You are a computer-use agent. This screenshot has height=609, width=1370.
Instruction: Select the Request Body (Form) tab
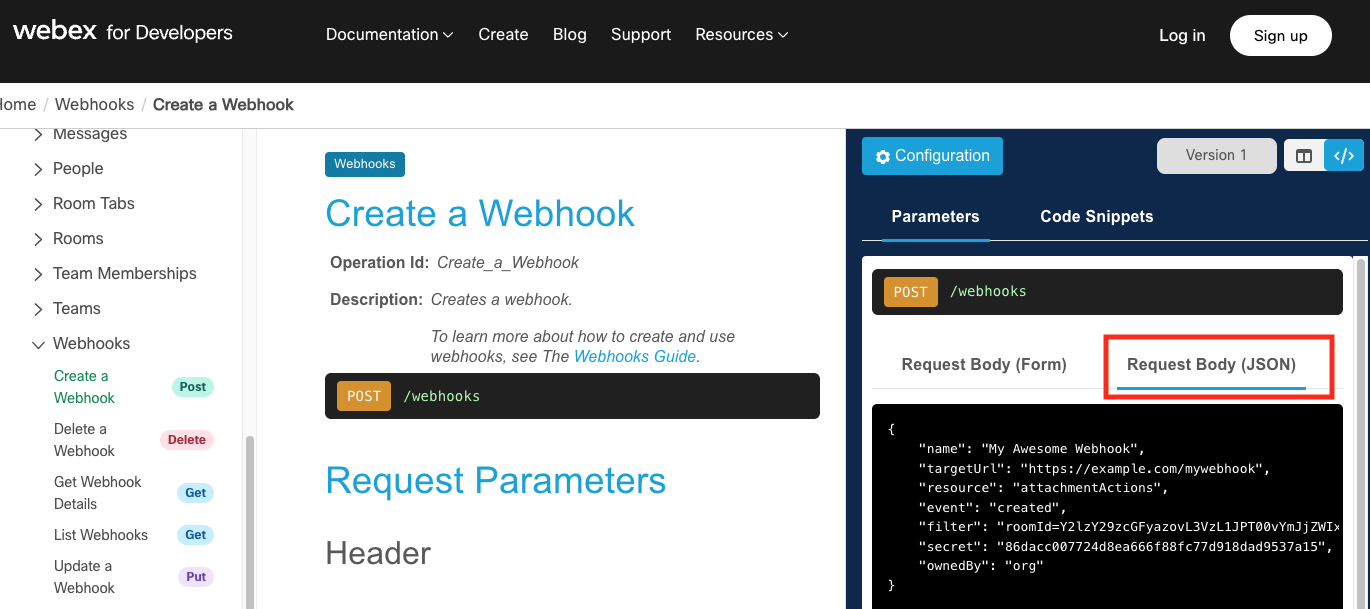984,365
